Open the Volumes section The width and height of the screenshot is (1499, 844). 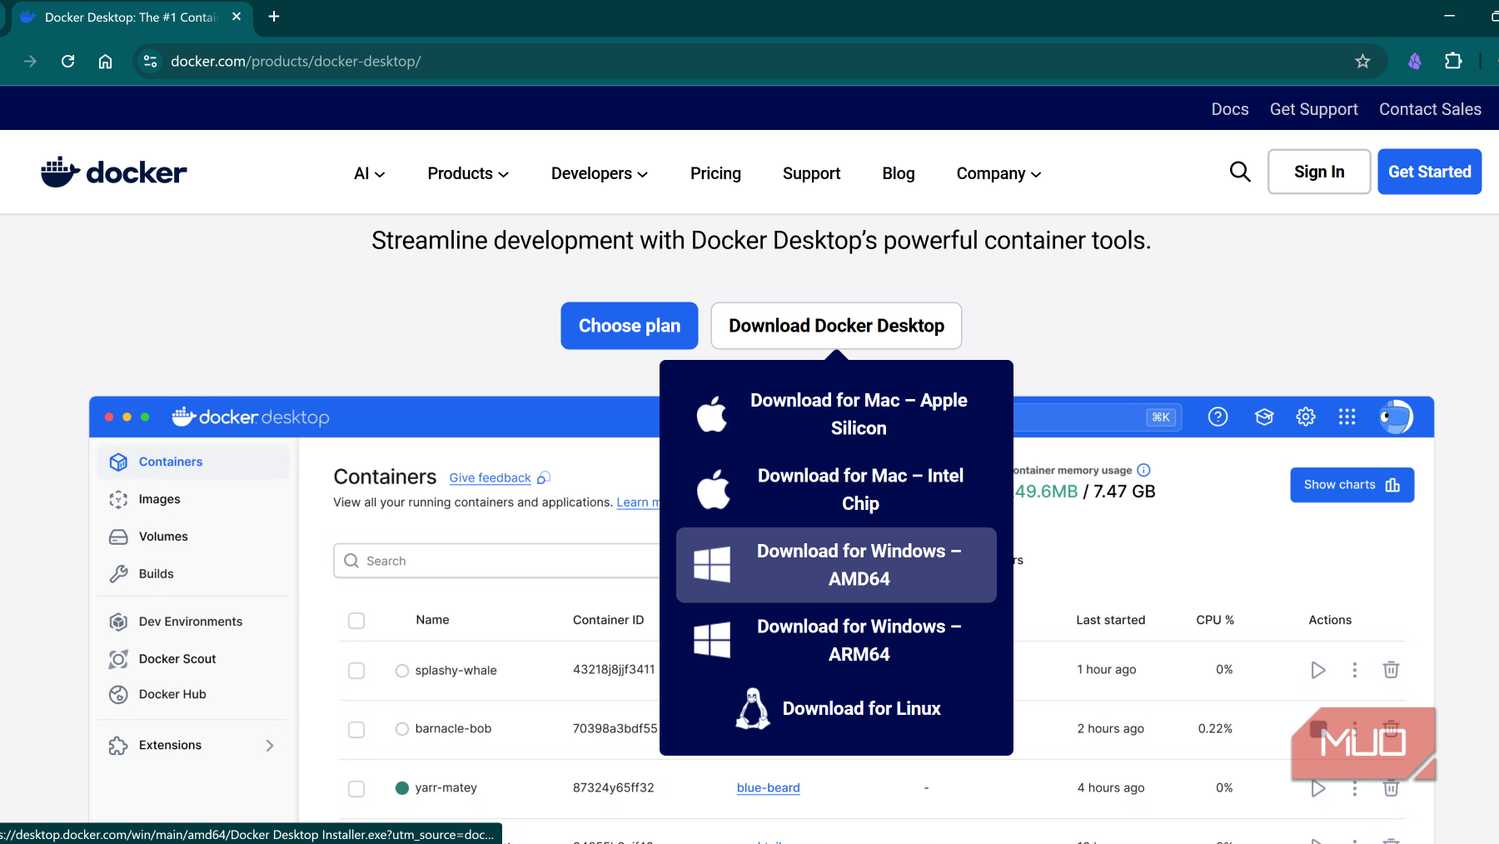click(x=161, y=536)
